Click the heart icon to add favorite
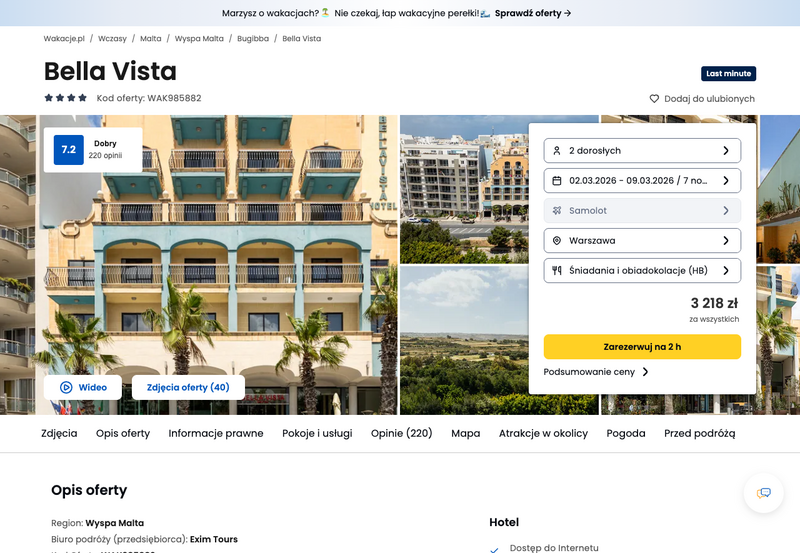 click(654, 98)
